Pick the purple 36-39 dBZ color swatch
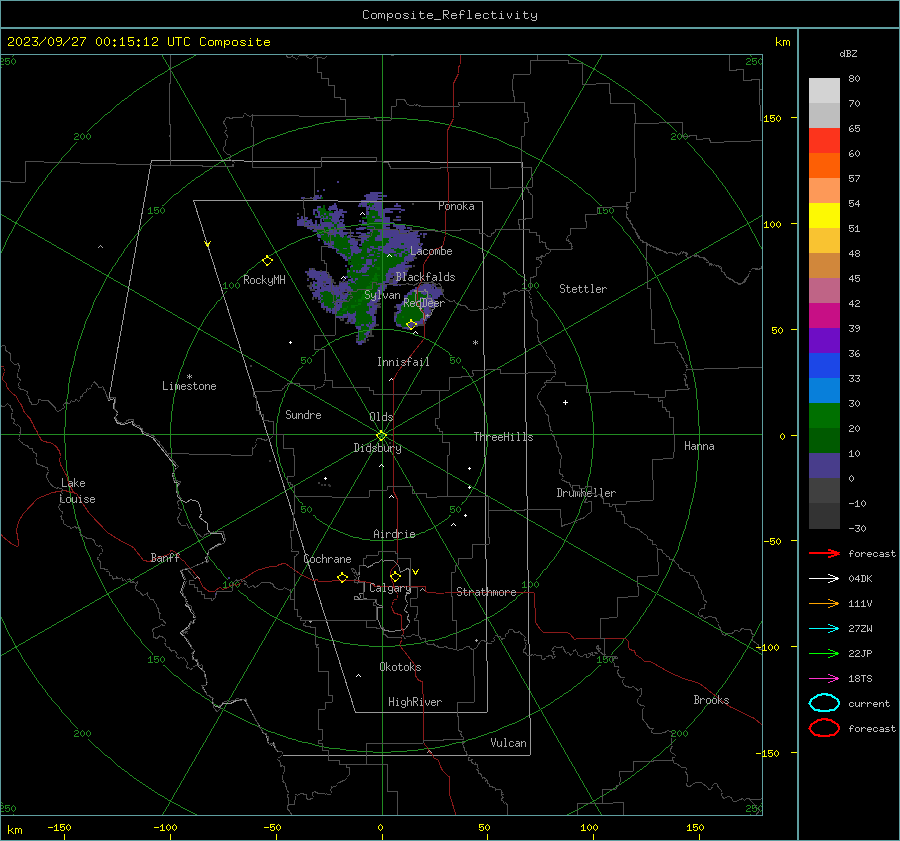Screen dimensions: 900x841 (x=824, y=341)
